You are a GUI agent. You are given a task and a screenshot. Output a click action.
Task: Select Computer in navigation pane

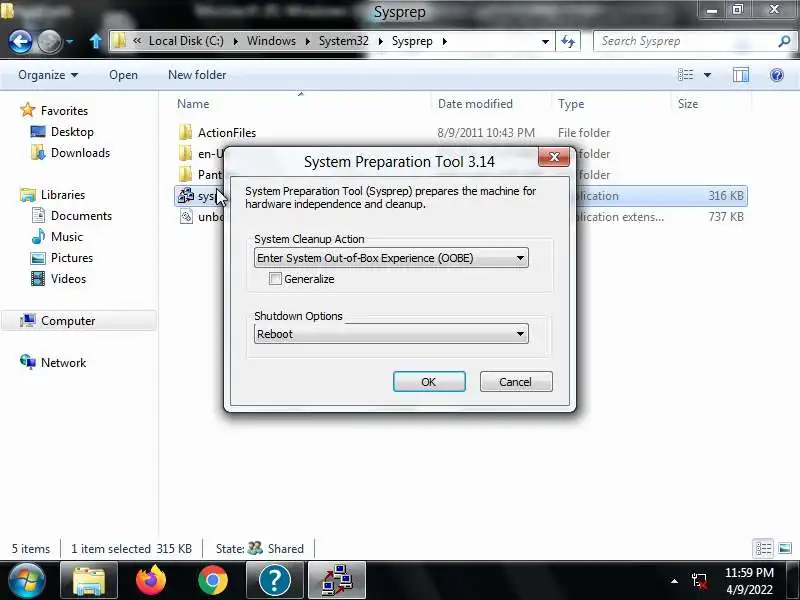click(x=79, y=320)
